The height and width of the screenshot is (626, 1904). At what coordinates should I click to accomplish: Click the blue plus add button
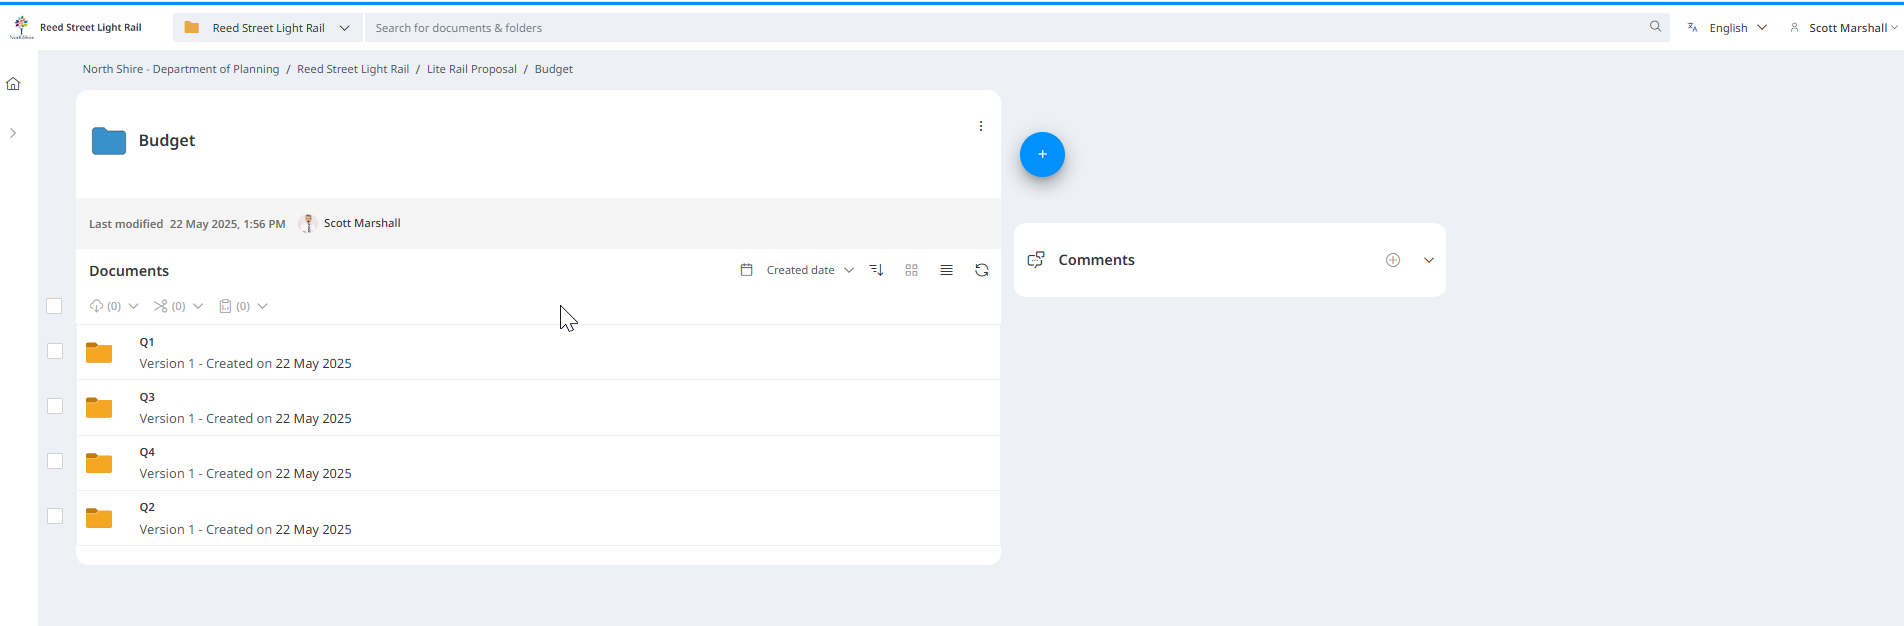1042,154
